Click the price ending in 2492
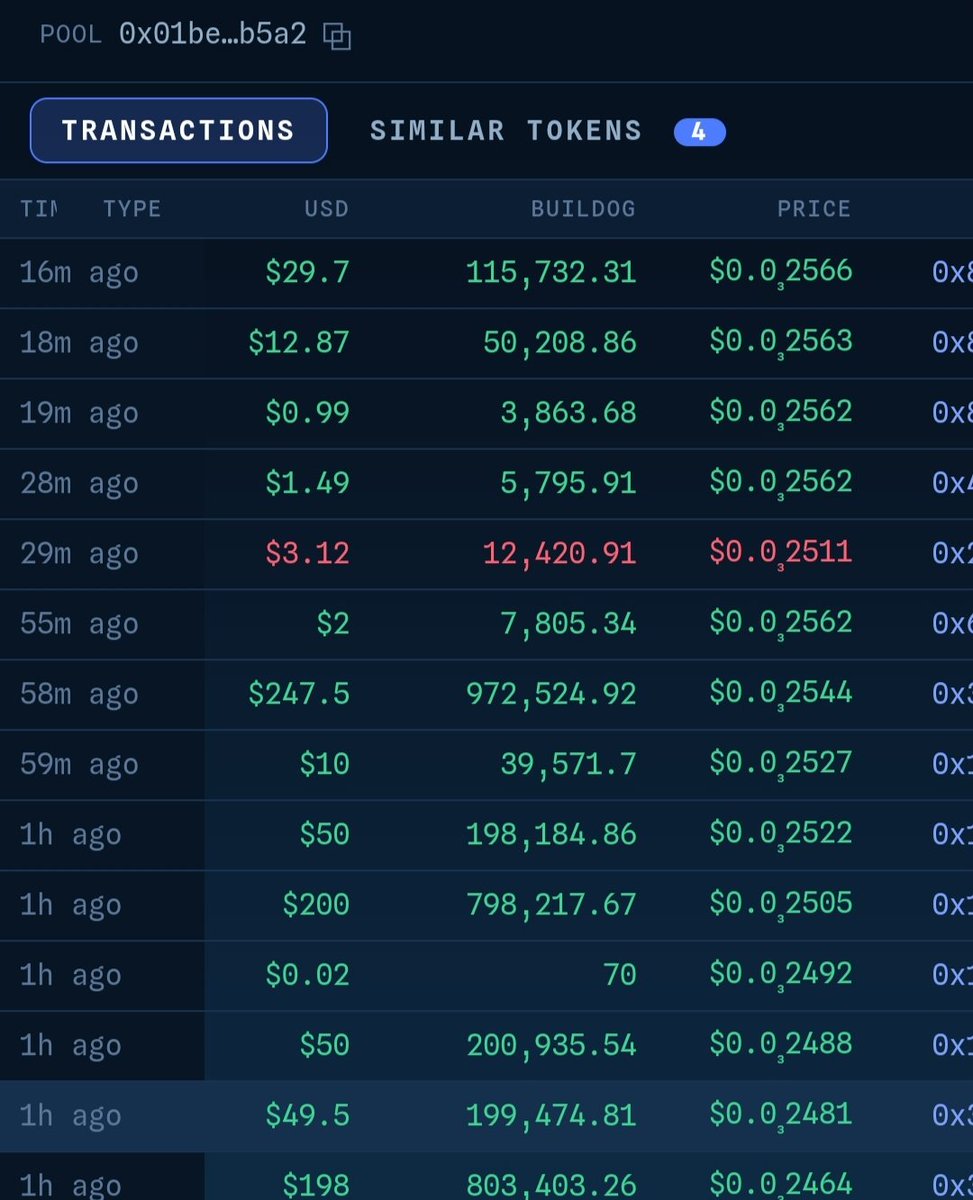This screenshot has height=1200, width=973. (781, 975)
